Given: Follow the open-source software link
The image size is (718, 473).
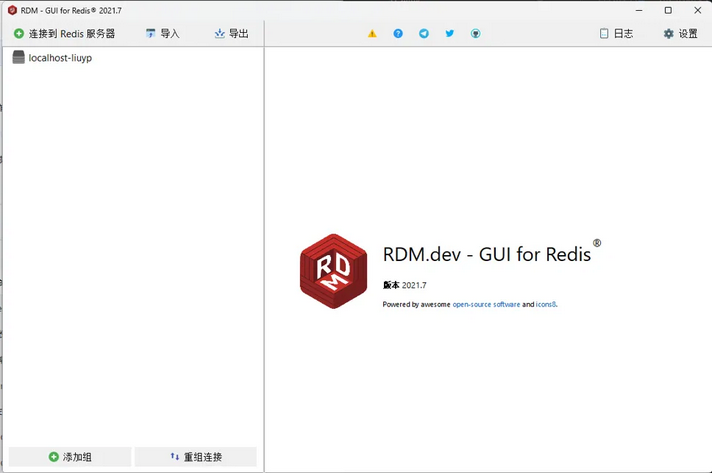Looking at the screenshot, I should (x=486, y=304).
